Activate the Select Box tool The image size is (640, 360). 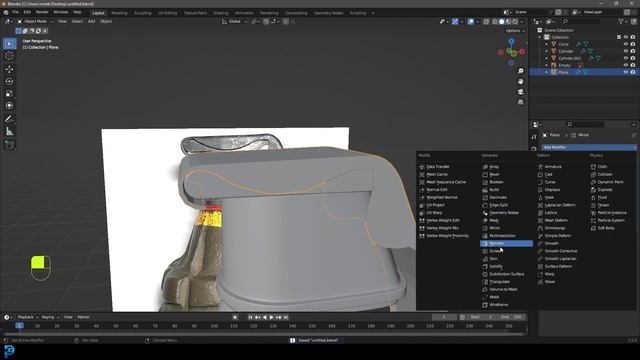pyautogui.click(x=9, y=43)
